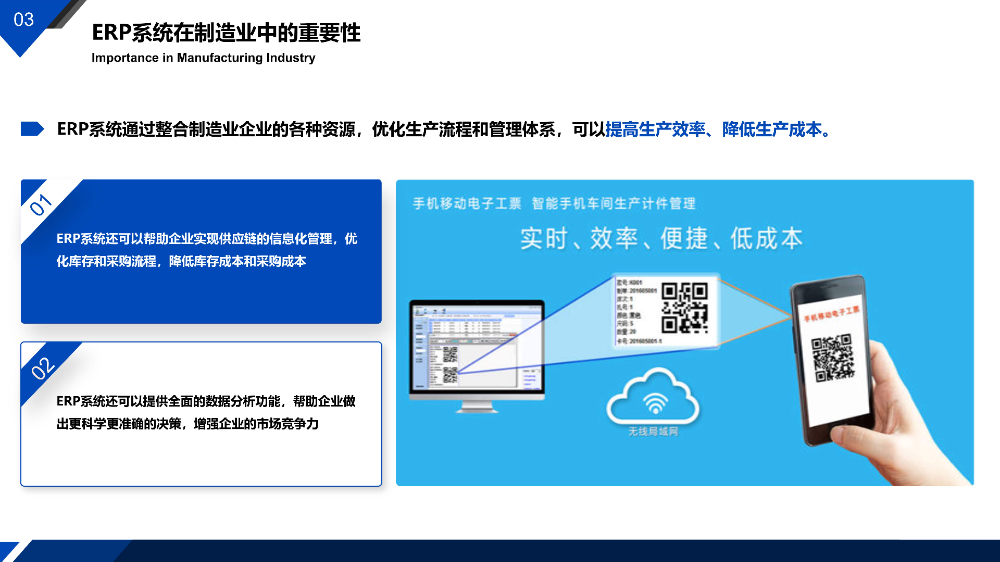Image resolution: width=1000 pixels, height=562 pixels.
Task: Click the 01 corner label
Action: tap(40, 205)
